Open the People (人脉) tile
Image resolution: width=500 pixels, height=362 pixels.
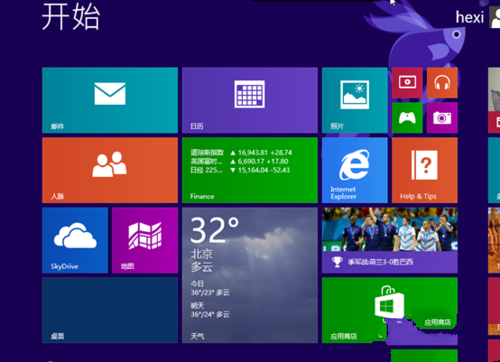pyautogui.click(x=110, y=170)
